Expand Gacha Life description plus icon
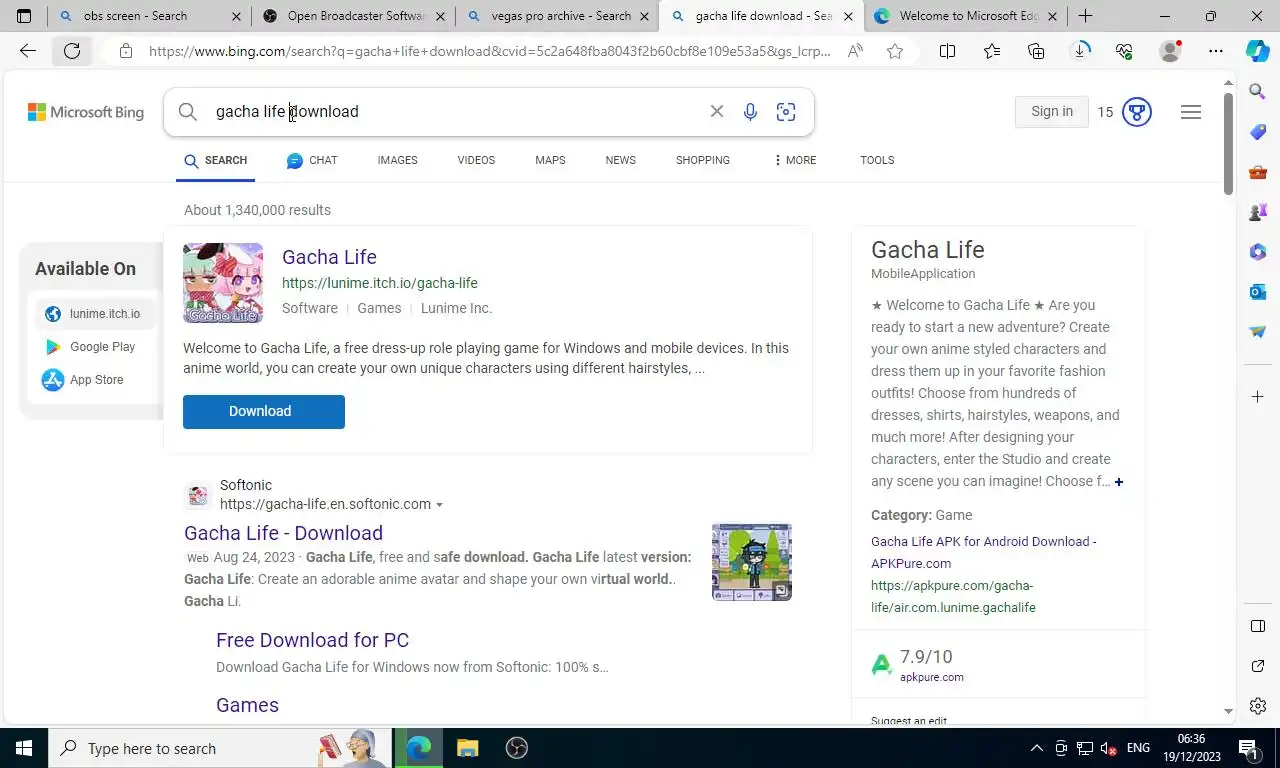The image size is (1280, 768). pyautogui.click(x=1118, y=482)
